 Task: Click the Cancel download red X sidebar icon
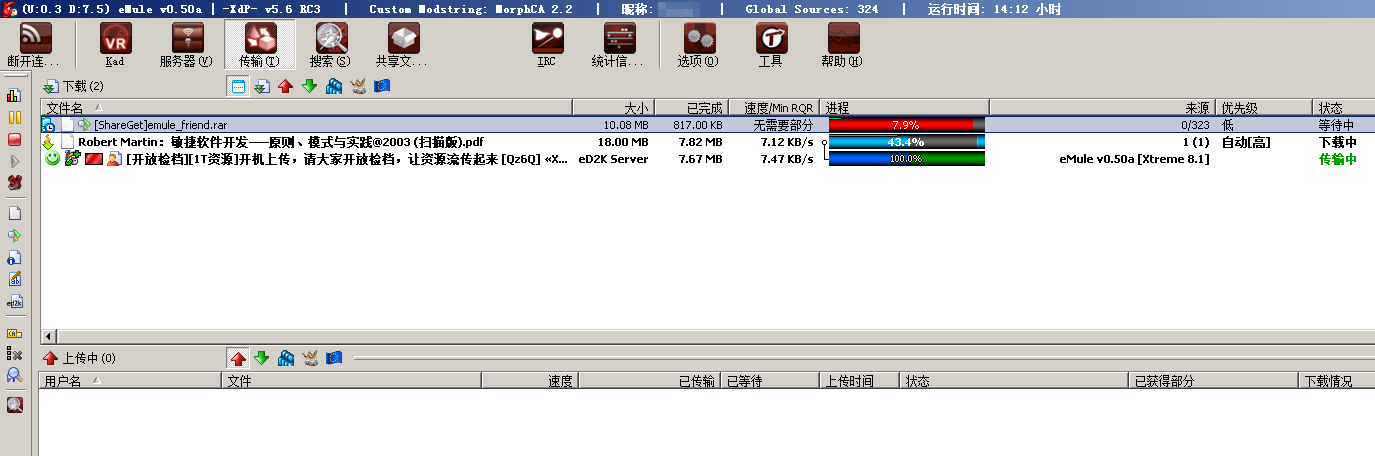coord(14,182)
